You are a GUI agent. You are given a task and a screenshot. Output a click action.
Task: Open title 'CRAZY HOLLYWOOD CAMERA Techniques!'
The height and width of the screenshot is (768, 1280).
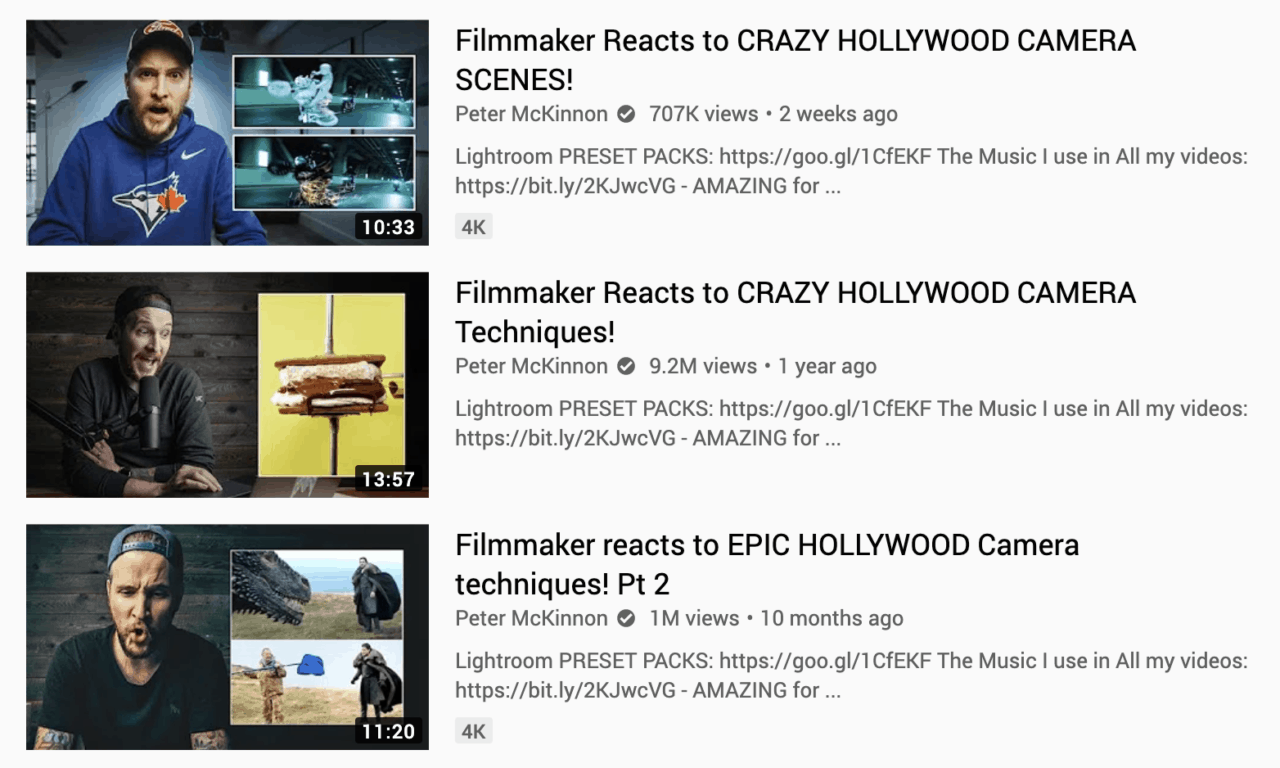pyautogui.click(x=796, y=312)
